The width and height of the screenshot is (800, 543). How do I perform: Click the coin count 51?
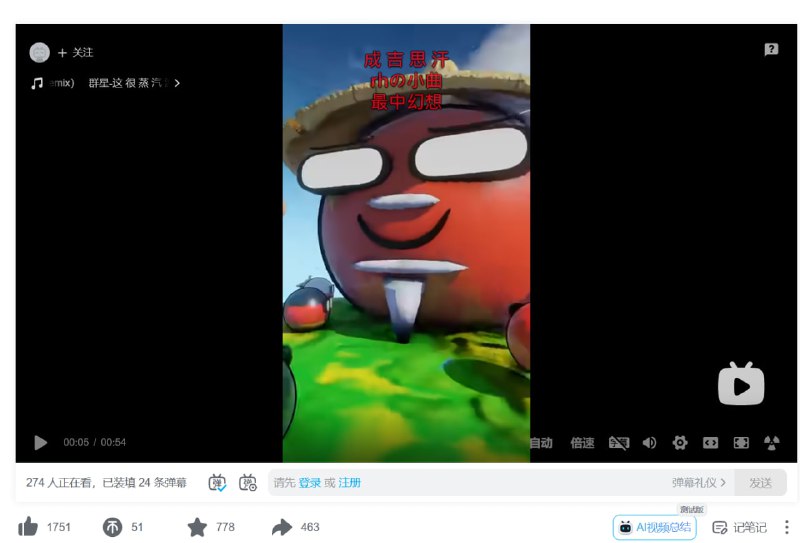137,527
